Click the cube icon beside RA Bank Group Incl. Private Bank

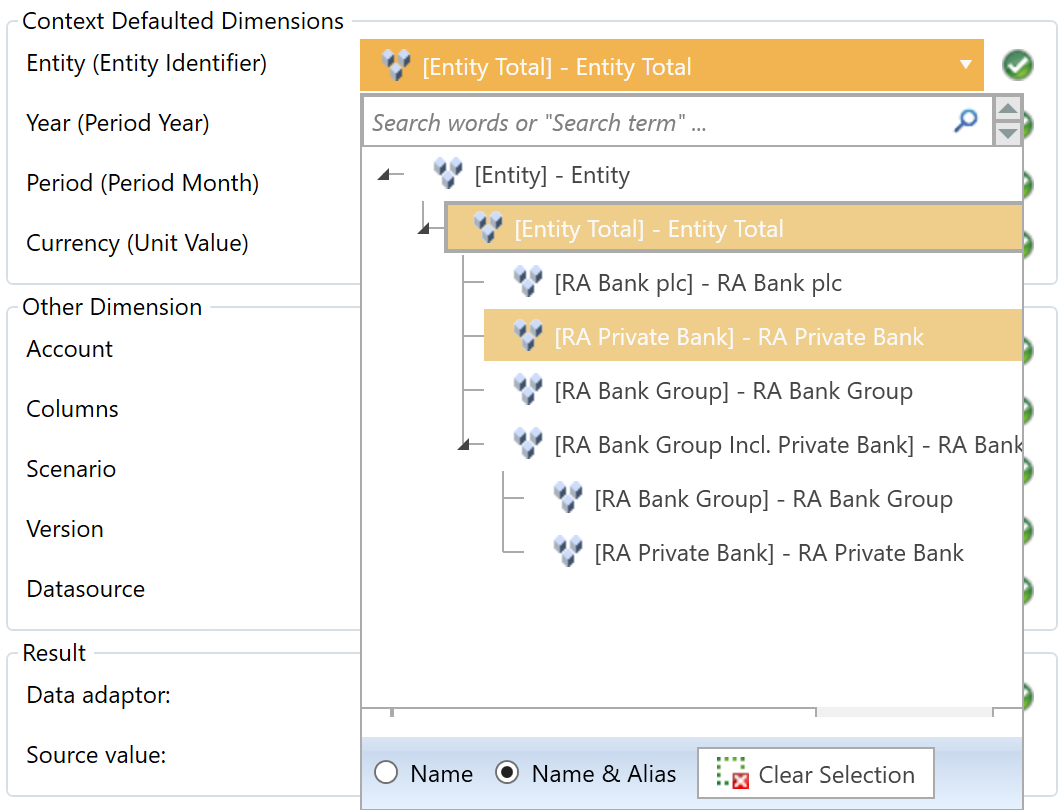click(528, 444)
